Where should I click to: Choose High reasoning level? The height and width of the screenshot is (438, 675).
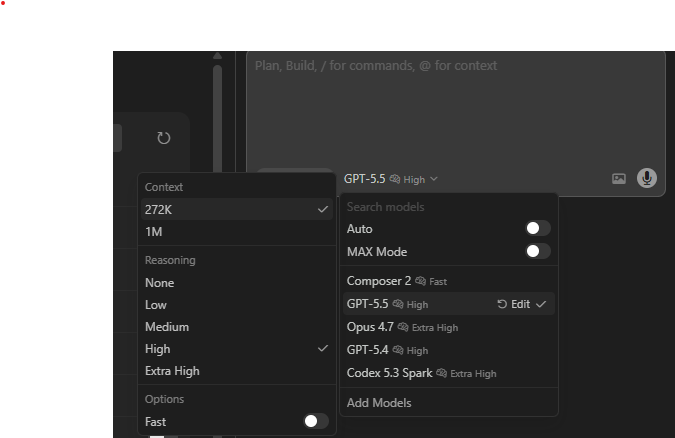[x=237, y=348]
